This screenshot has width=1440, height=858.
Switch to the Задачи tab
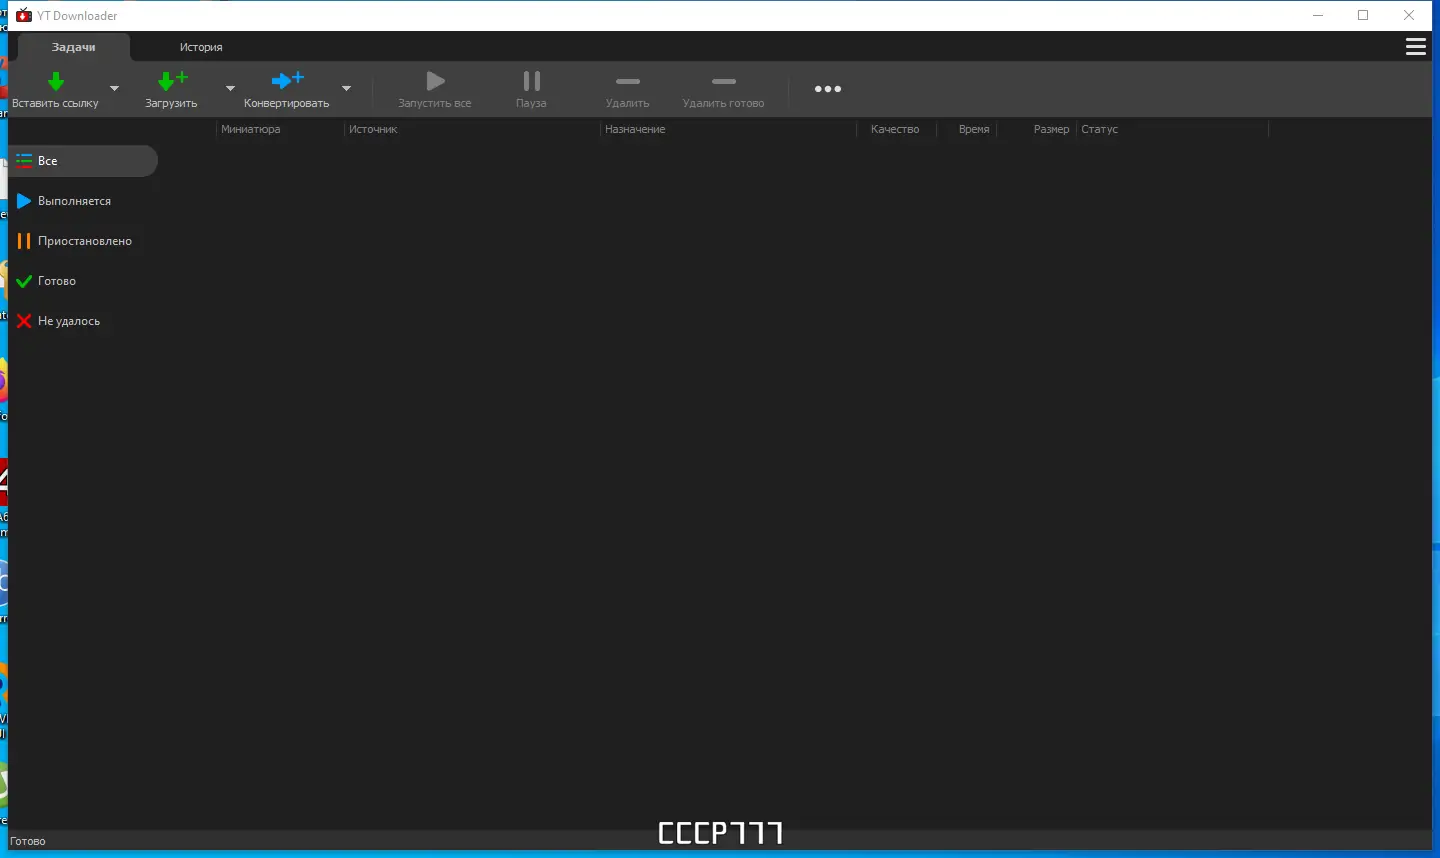(74, 47)
